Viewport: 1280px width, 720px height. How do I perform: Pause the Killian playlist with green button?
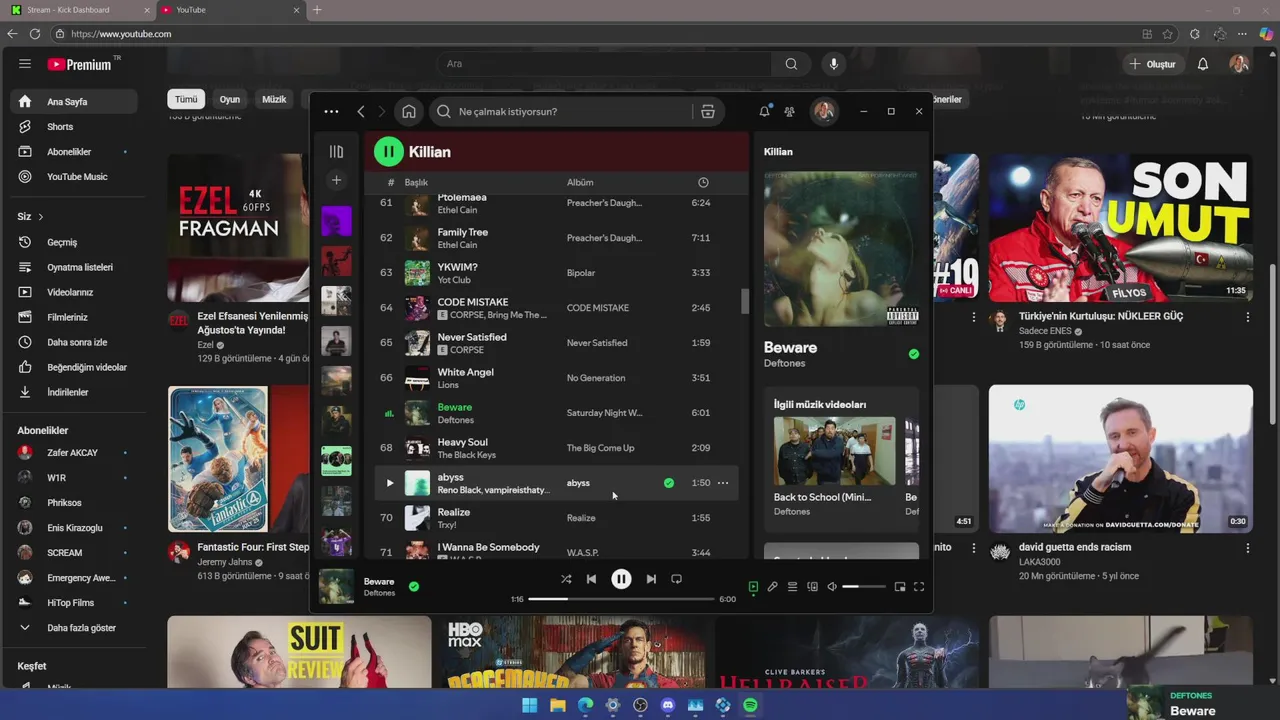point(388,152)
